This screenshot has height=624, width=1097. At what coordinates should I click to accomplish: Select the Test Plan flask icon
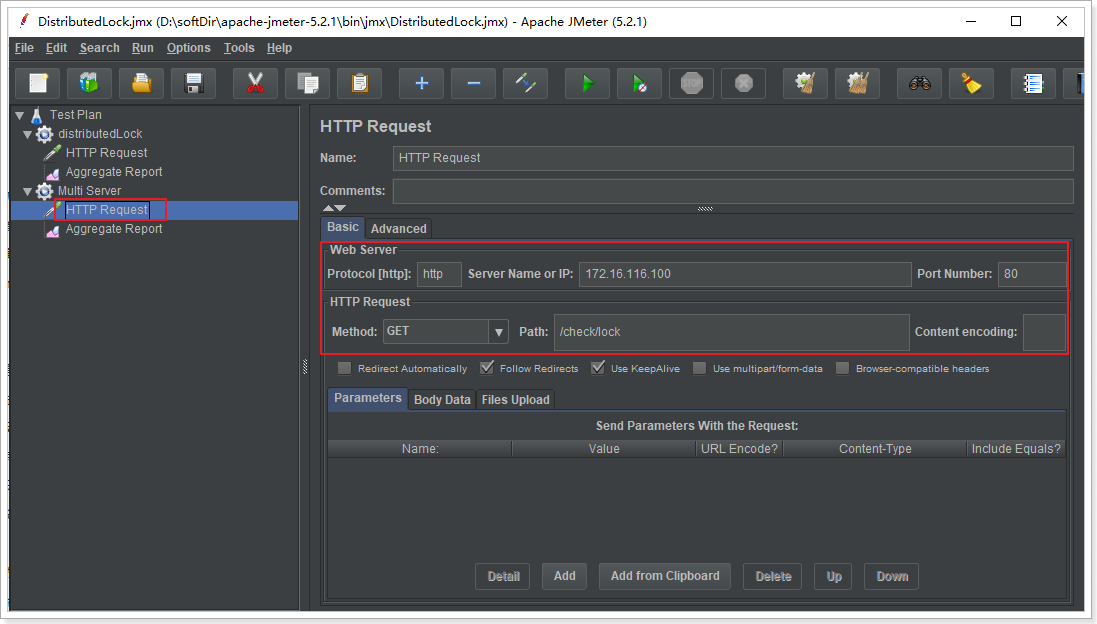(x=37, y=115)
